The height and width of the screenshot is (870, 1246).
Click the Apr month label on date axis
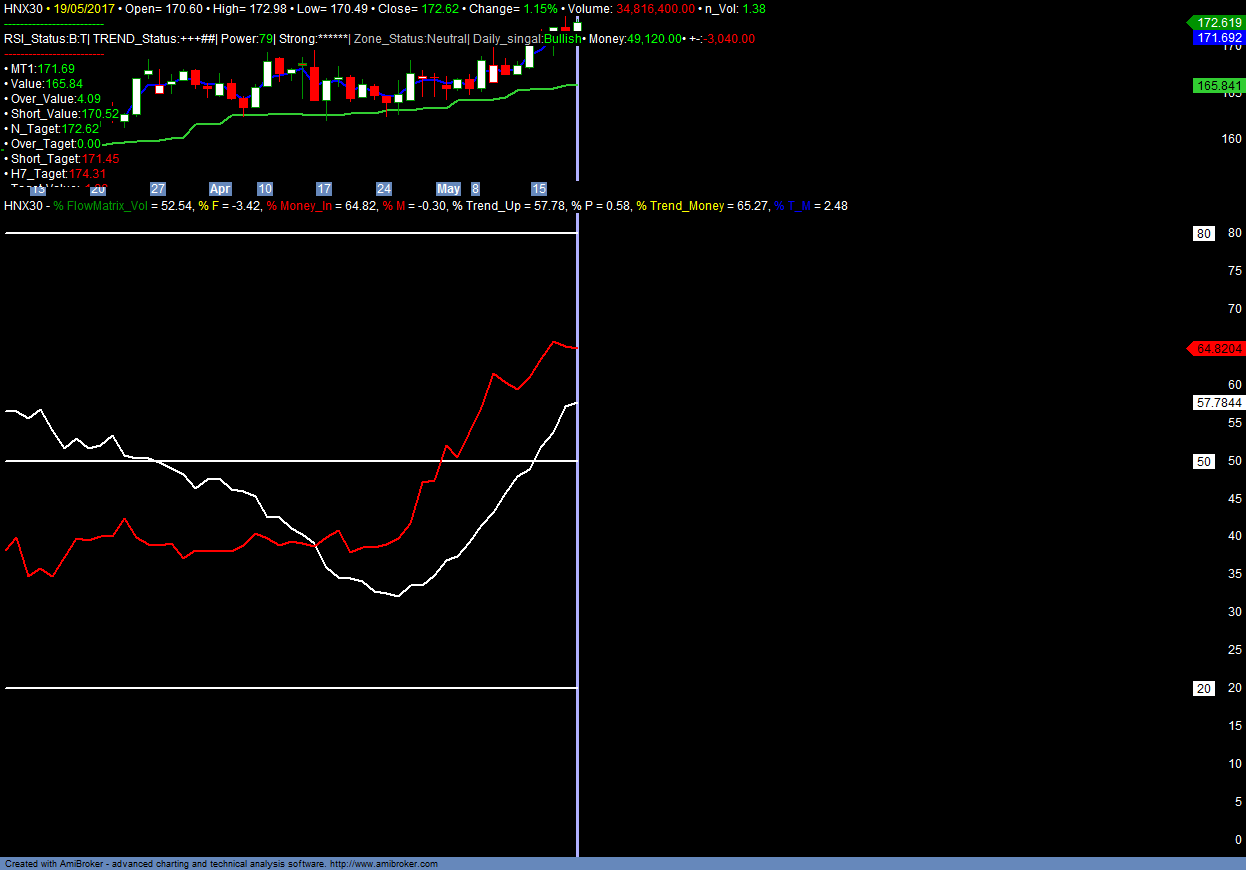[220, 189]
